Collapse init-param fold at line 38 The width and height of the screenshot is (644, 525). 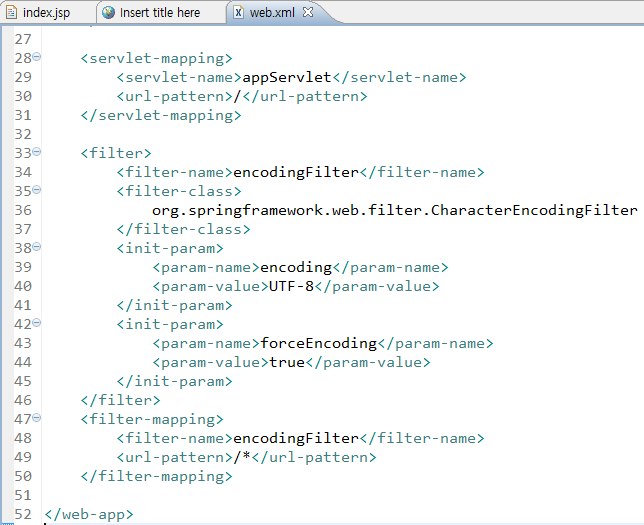pos(37,247)
